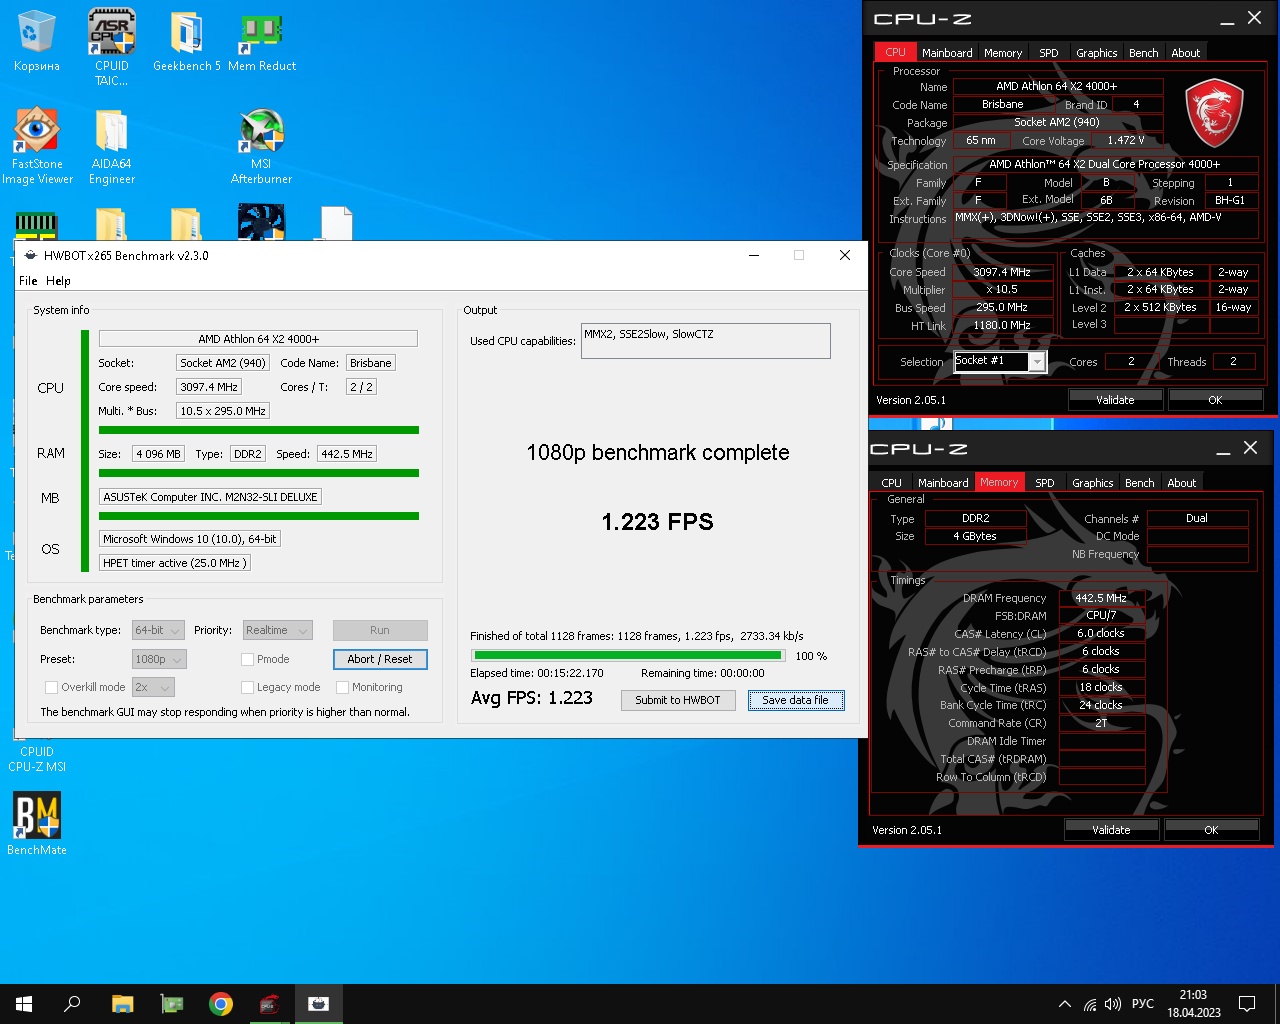Open the Overkill 2x multiplier dropdown
The height and width of the screenshot is (1024, 1280).
click(153, 687)
